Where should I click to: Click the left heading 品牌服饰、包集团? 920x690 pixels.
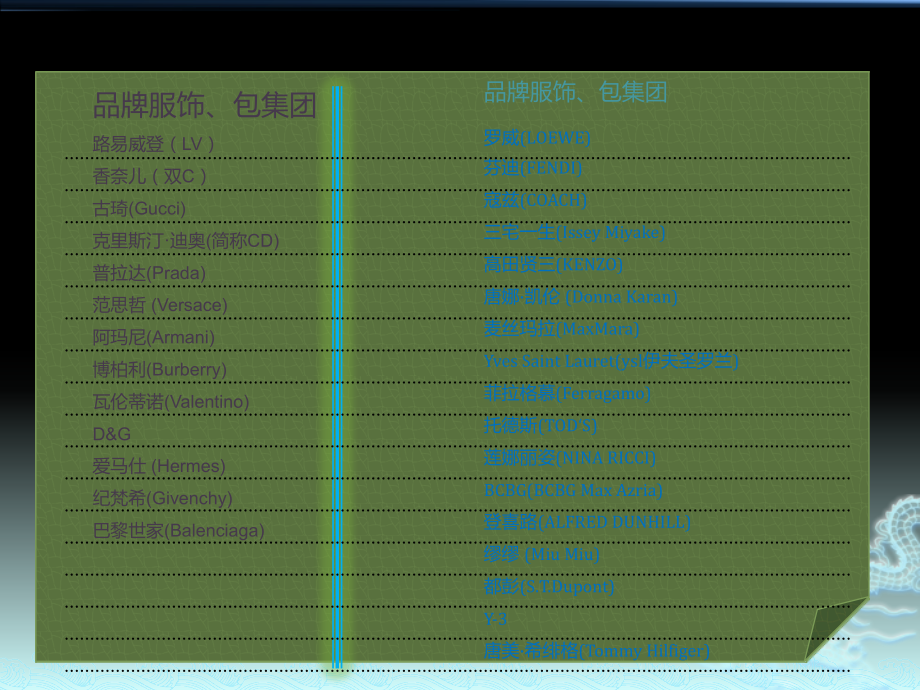point(205,106)
